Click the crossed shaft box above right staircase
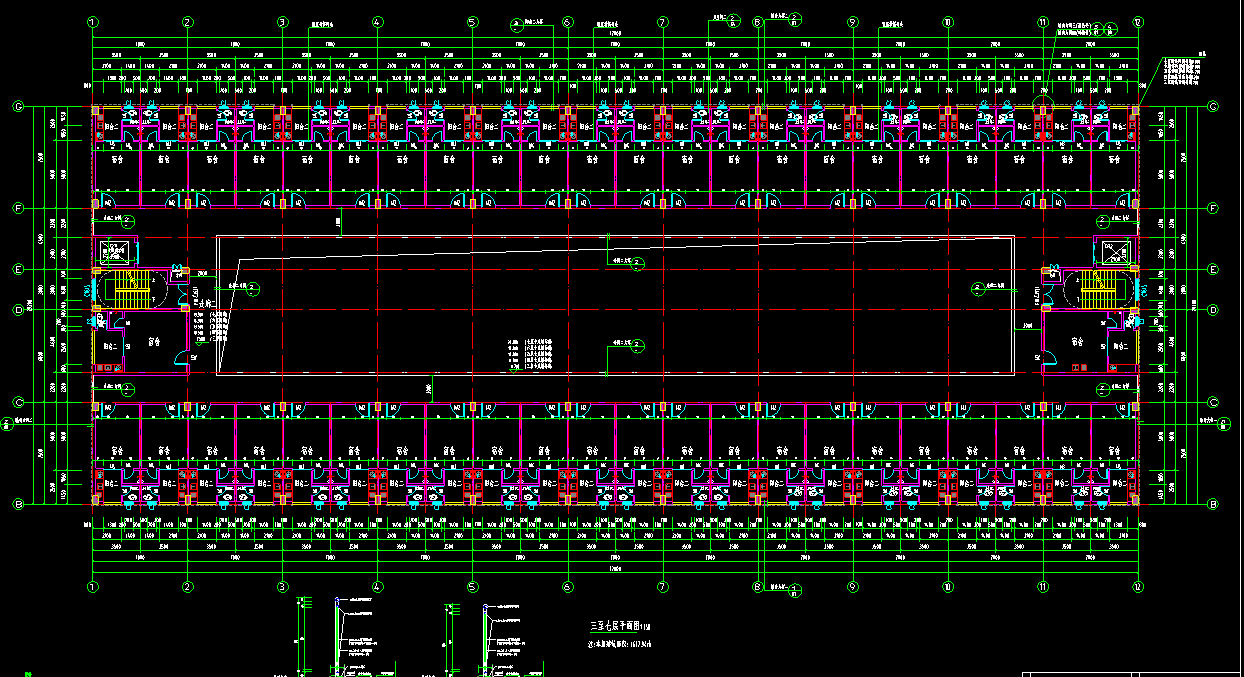This screenshot has width=1244, height=677. pyautogui.click(x=1114, y=249)
